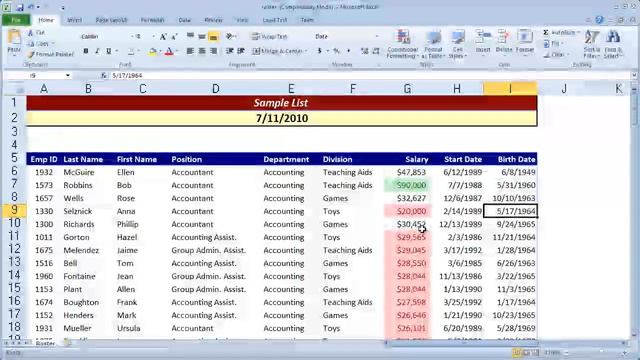The height and width of the screenshot is (360, 640).
Task: Switch to the Formulas tab
Action: pyautogui.click(x=152, y=20)
